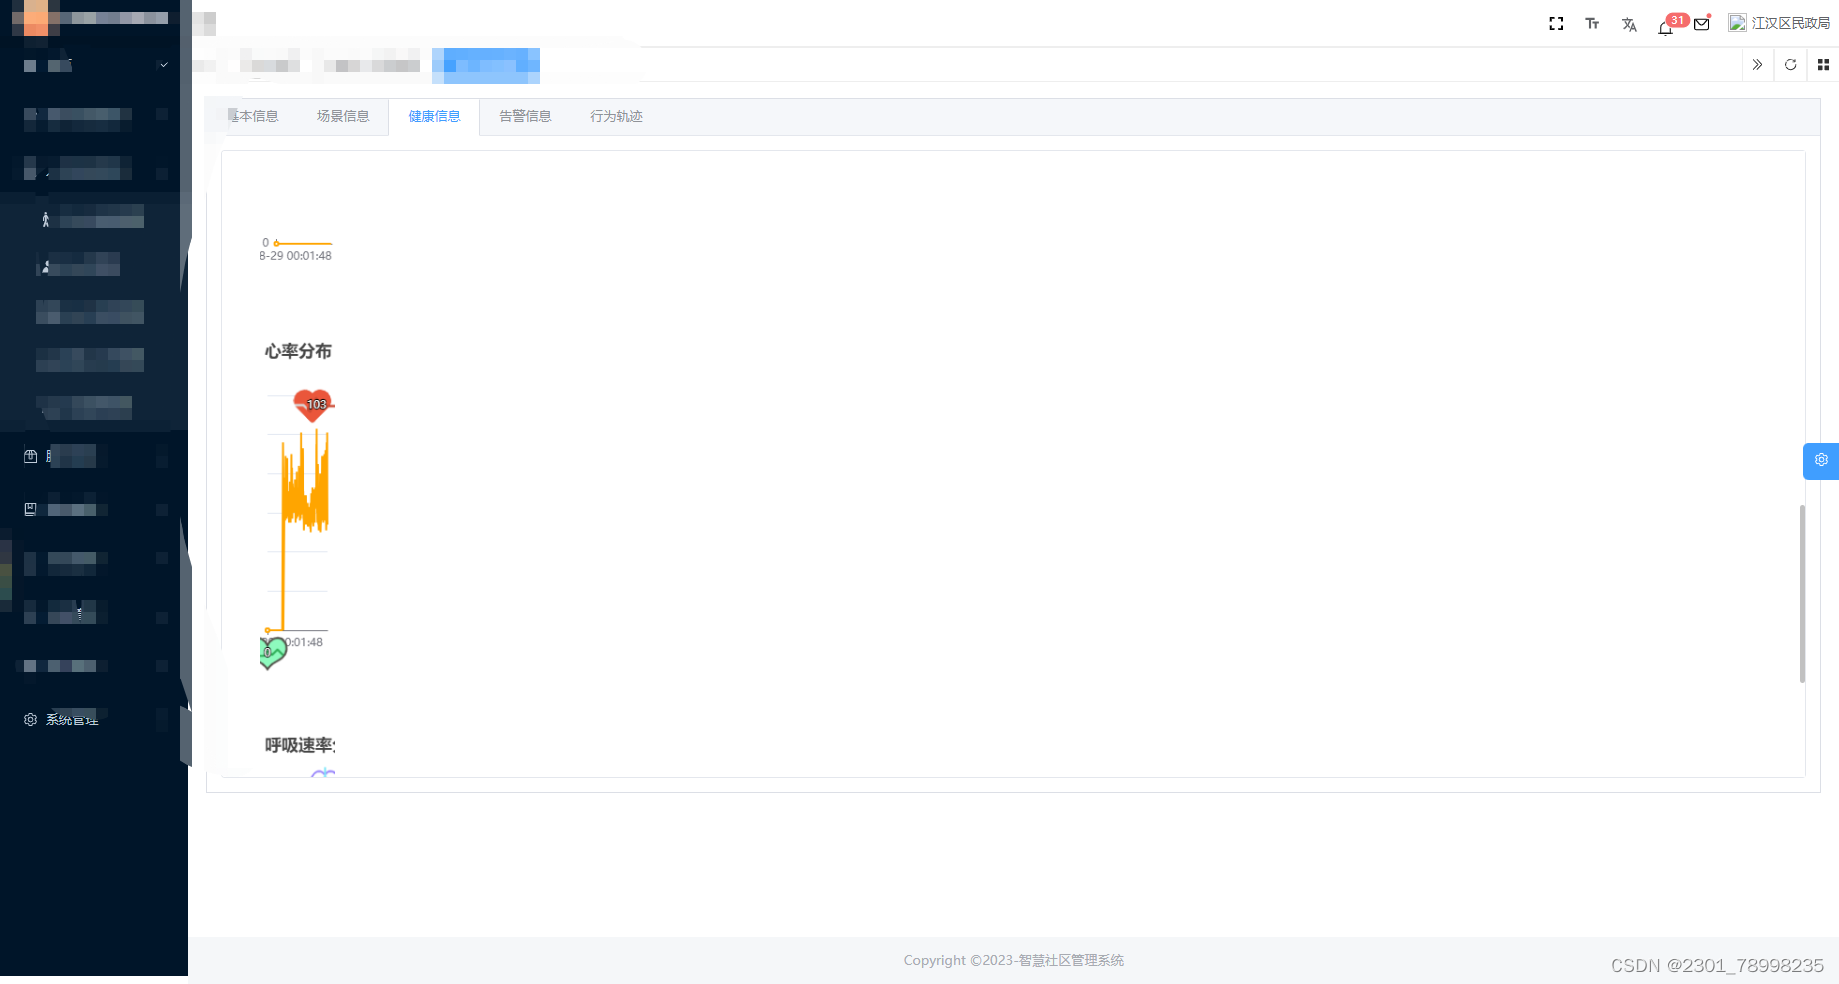Click the font size (Tt) icon
The image size is (1839, 984).
[1592, 23]
